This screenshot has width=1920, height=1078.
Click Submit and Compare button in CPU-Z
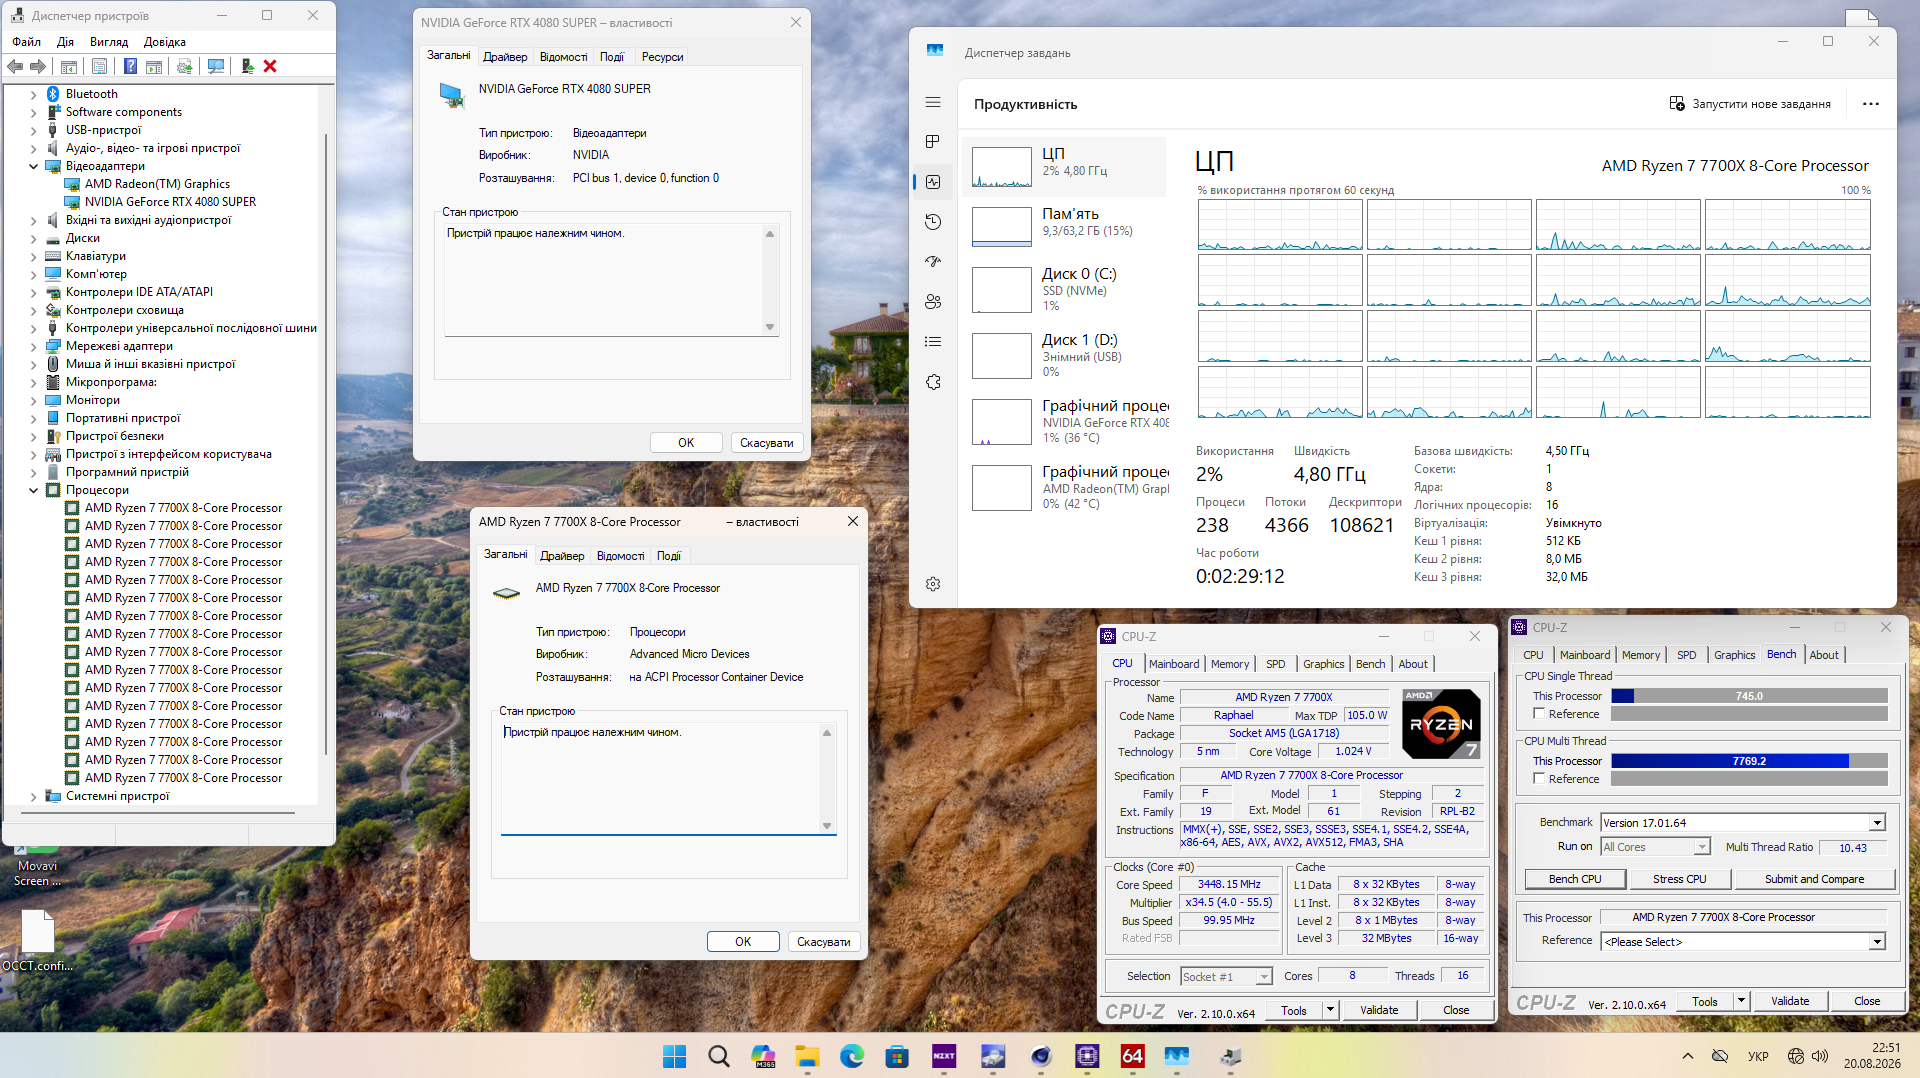[x=1815, y=879]
